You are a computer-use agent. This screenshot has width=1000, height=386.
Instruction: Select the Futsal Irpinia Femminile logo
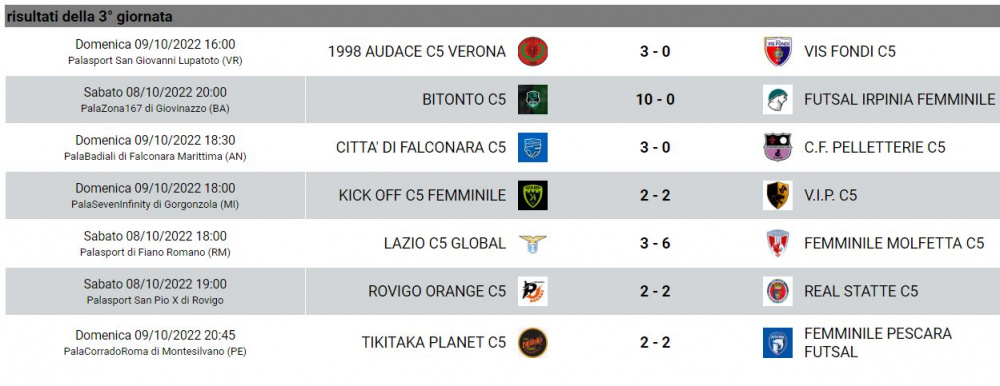click(x=778, y=100)
